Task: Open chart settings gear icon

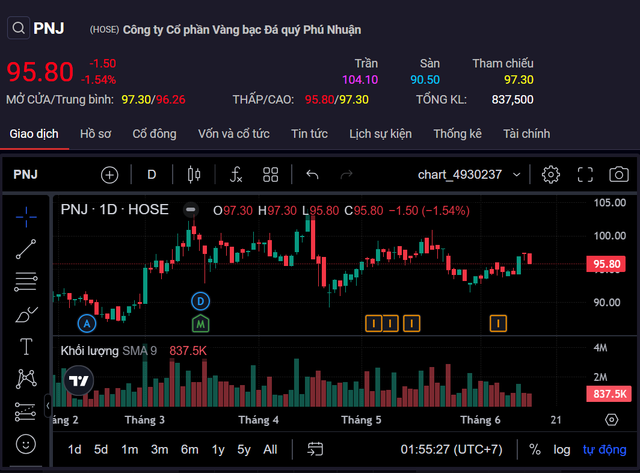Action: (x=550, y=174)
